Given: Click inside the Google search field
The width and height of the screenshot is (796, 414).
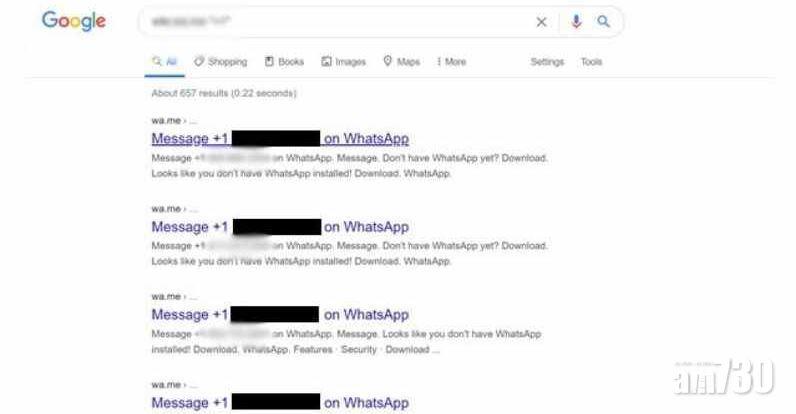Looking at the screenshot, I should [x=335, y=21].
